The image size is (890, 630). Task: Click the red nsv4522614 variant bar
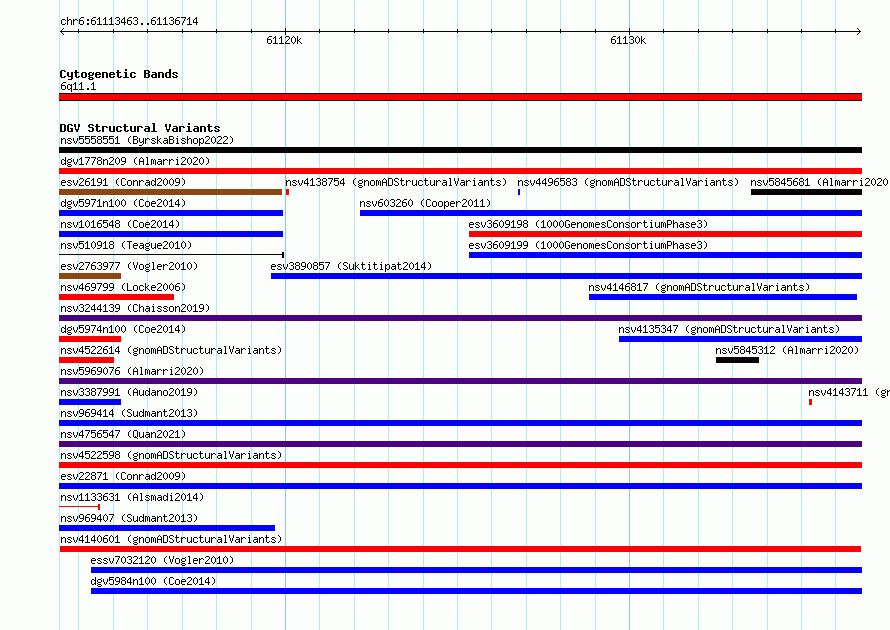(86, 360)
